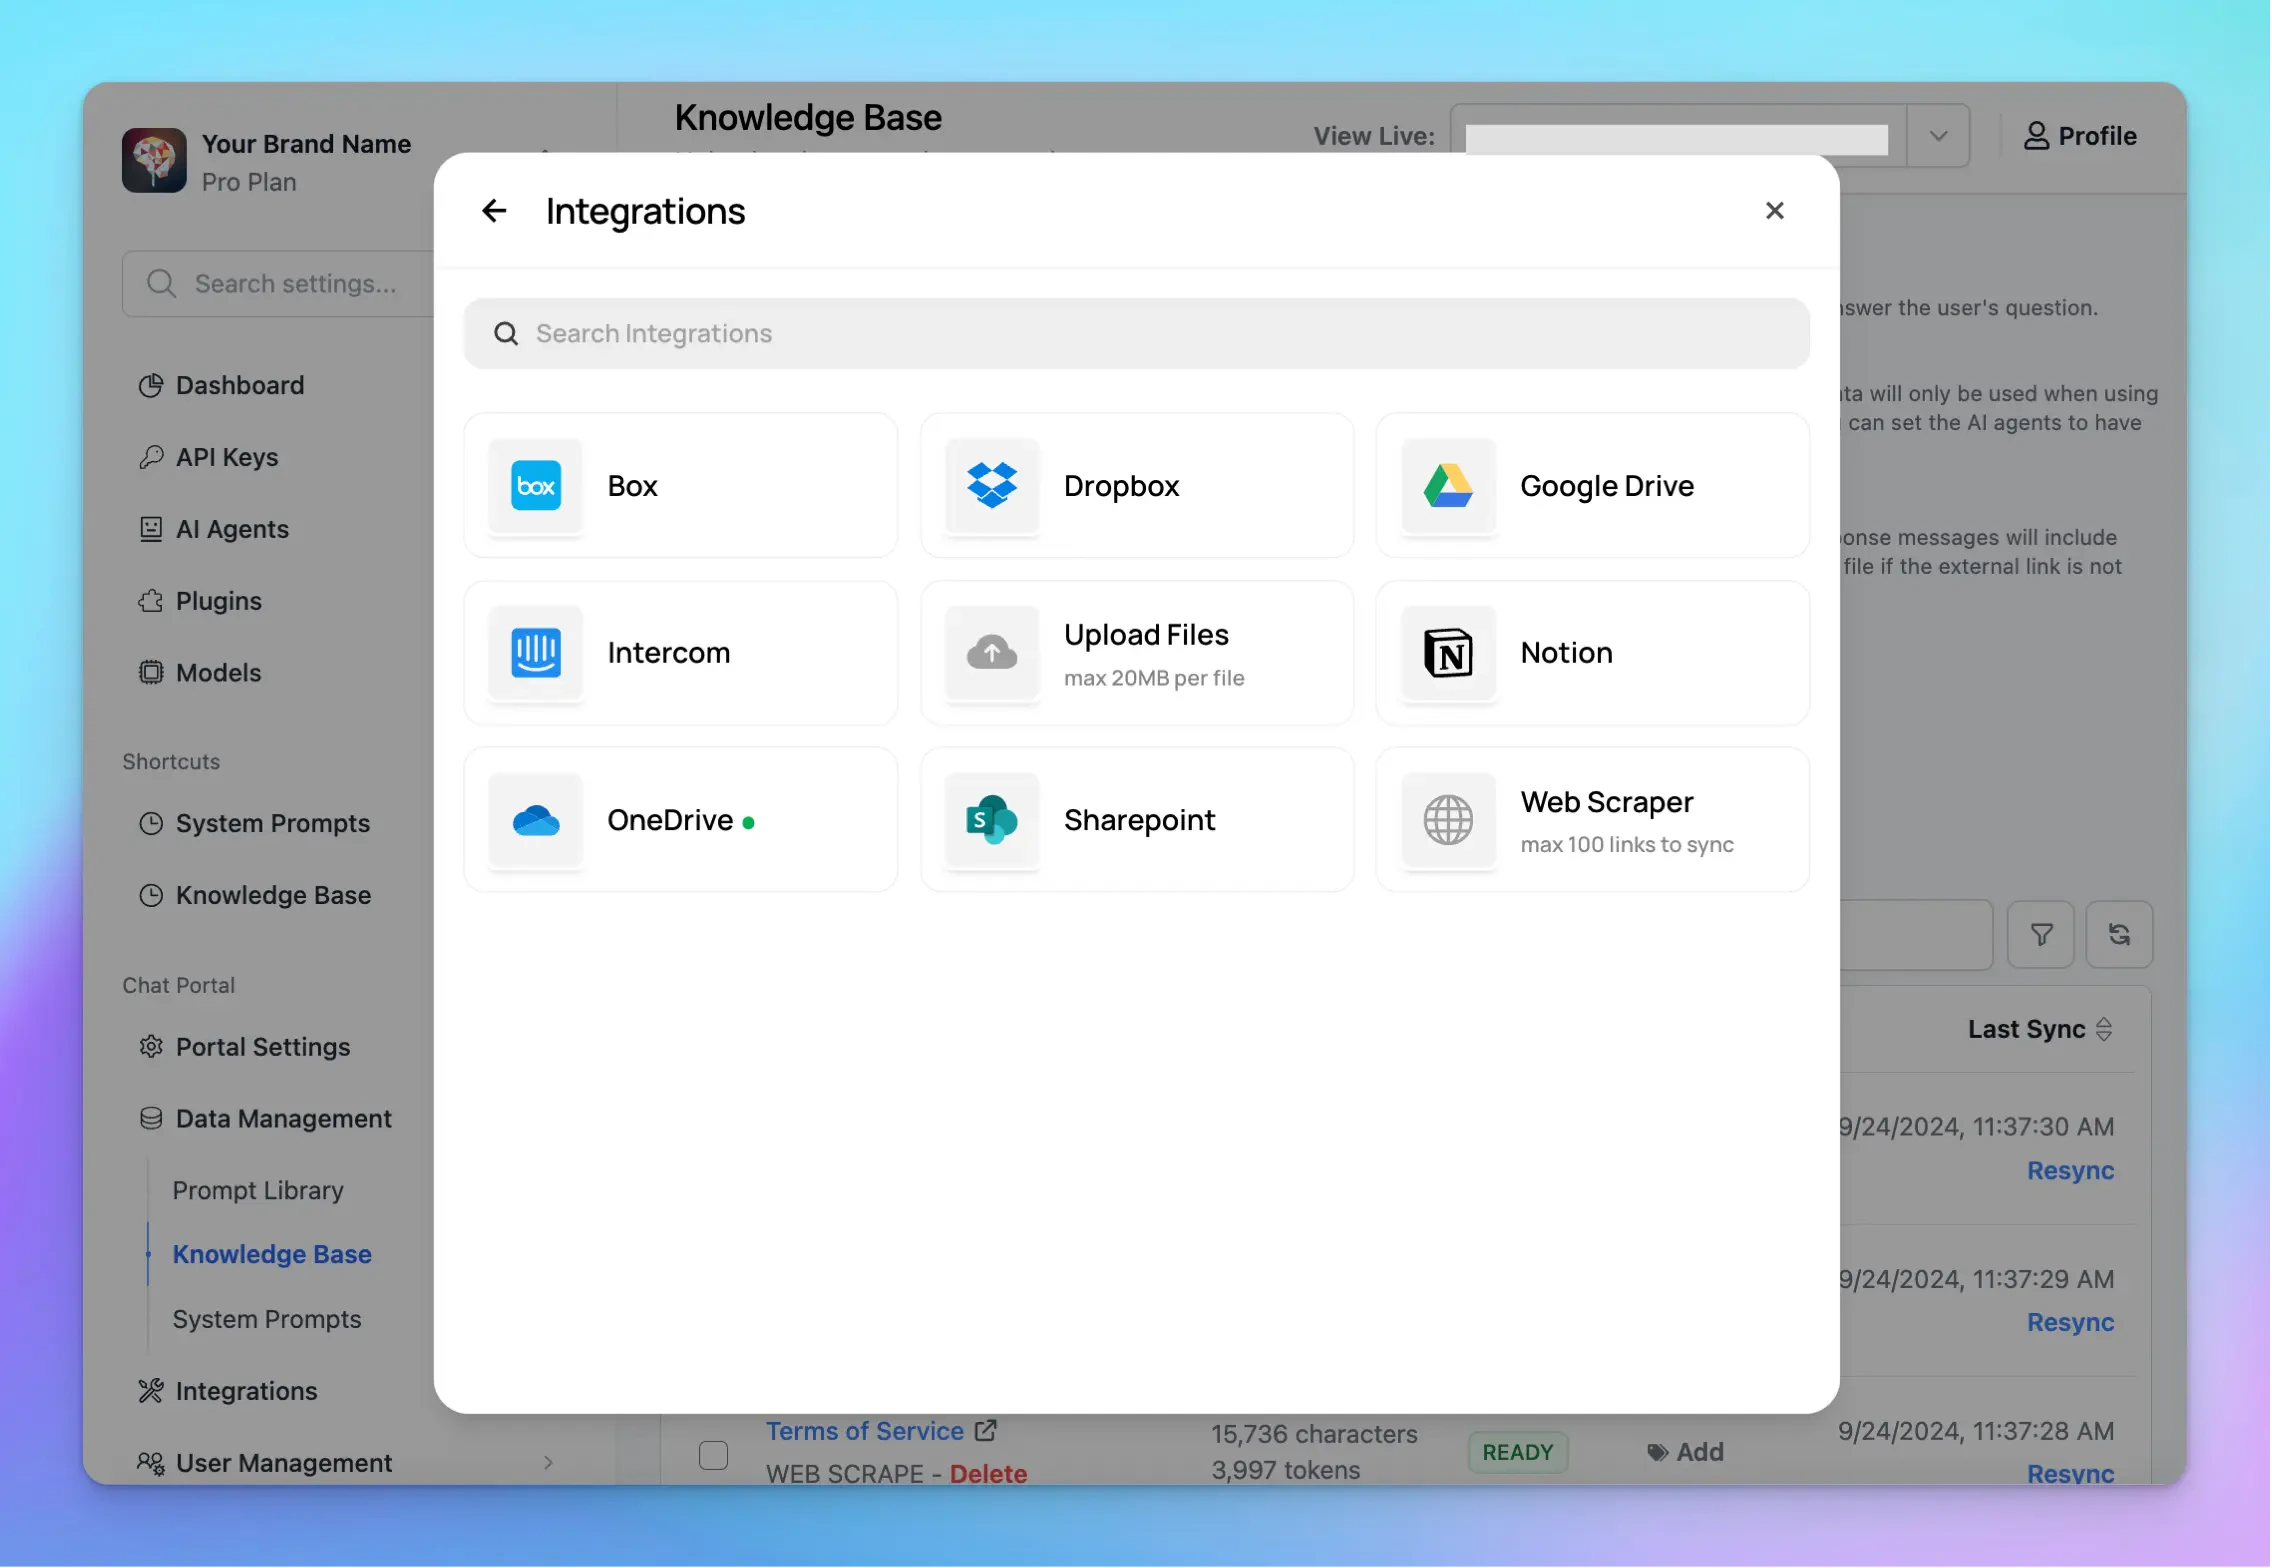Open the Terms of Service link

[x=865, y=1432]
